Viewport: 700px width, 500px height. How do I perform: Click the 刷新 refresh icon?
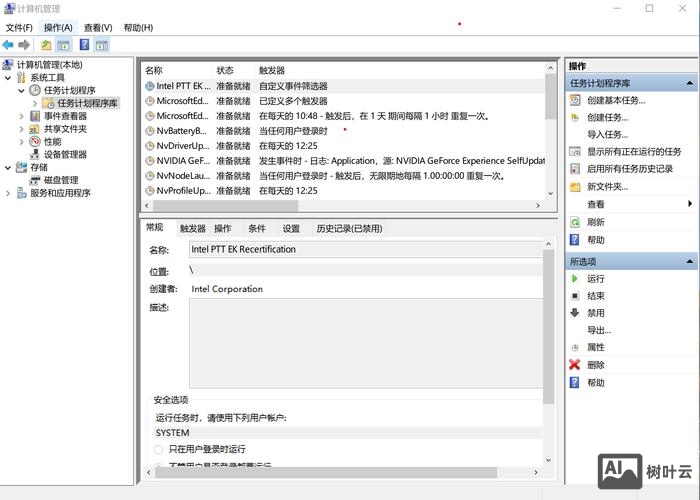tap(575, 222)
